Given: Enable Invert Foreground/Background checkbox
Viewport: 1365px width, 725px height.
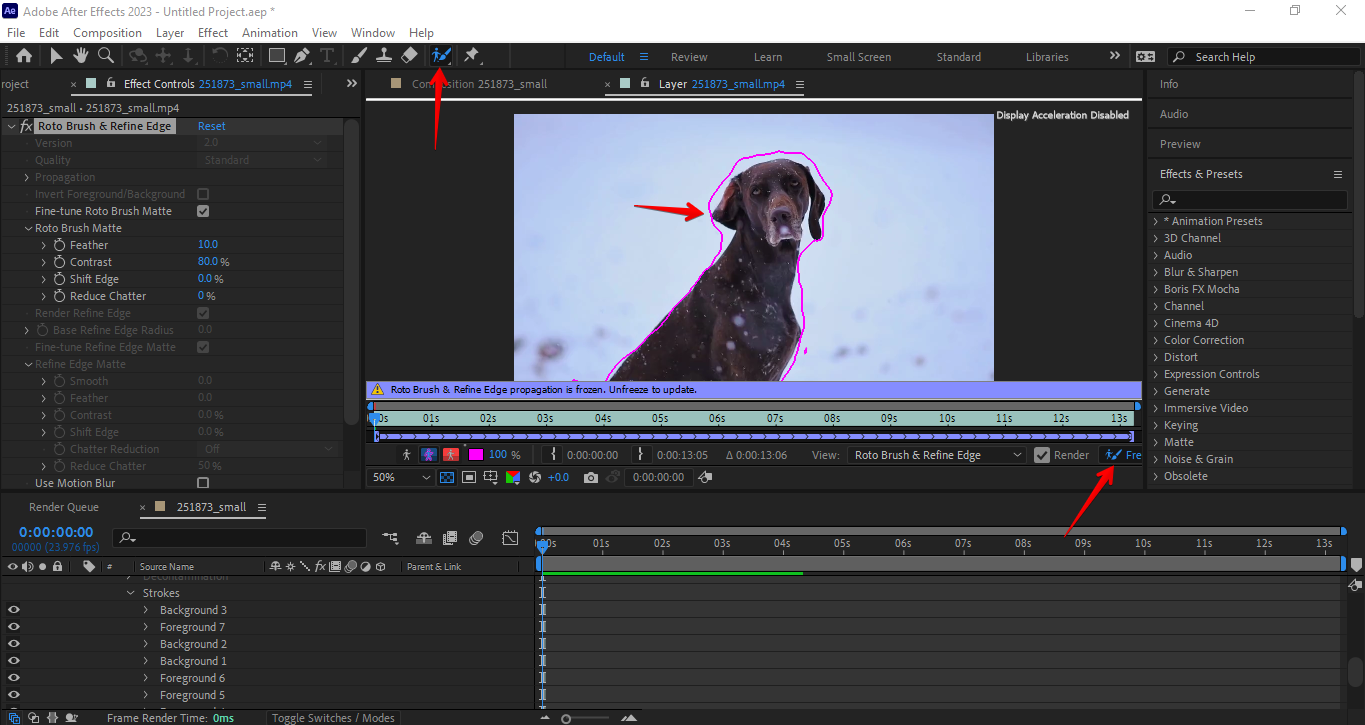Looking at the screenshot, I should pyautogui.click(x=202, y=193).
